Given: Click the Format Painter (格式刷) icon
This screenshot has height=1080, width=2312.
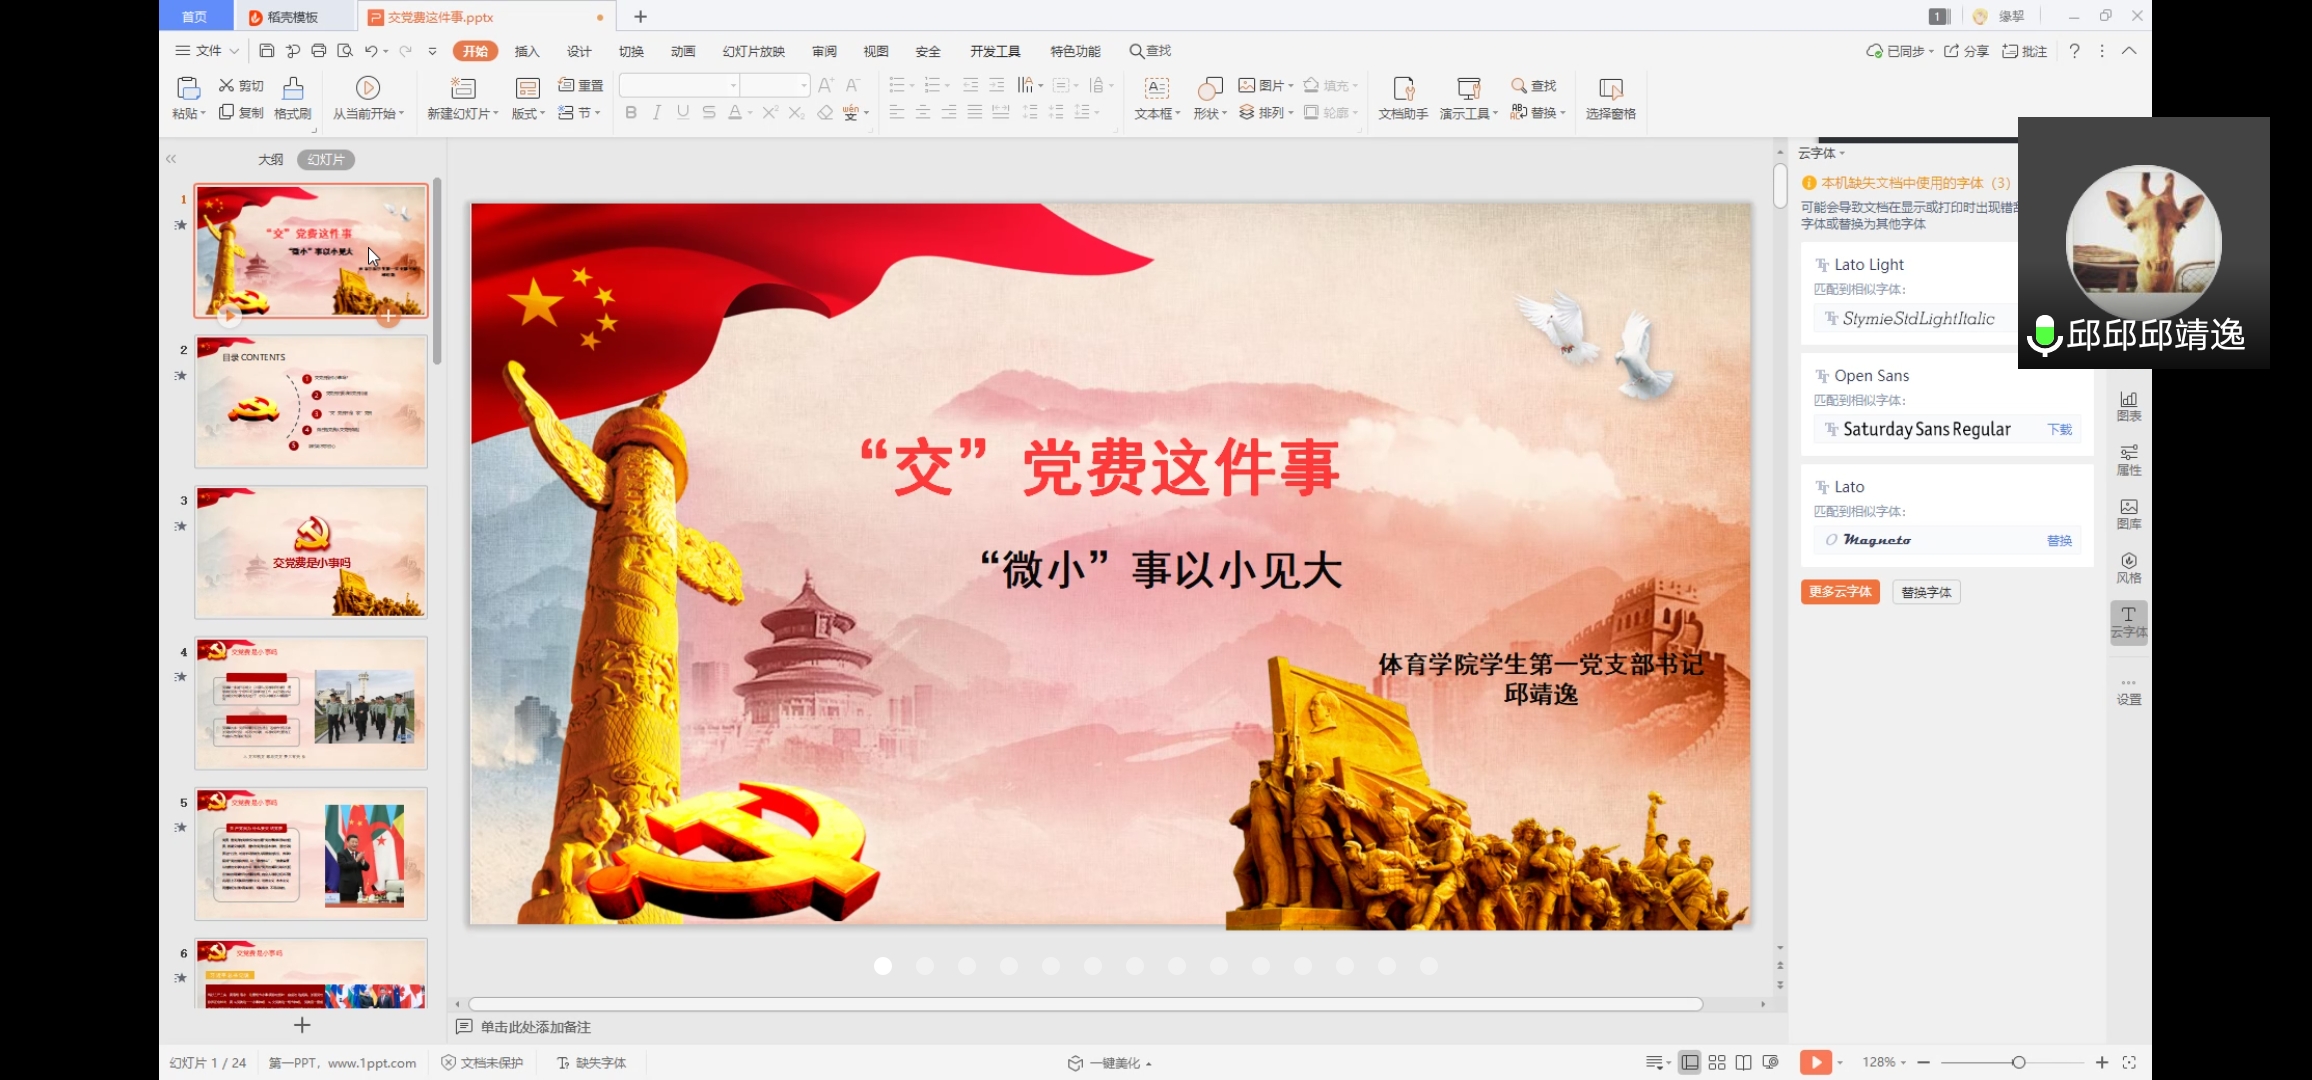Looking at the screenshot, I should pos(292,89).
